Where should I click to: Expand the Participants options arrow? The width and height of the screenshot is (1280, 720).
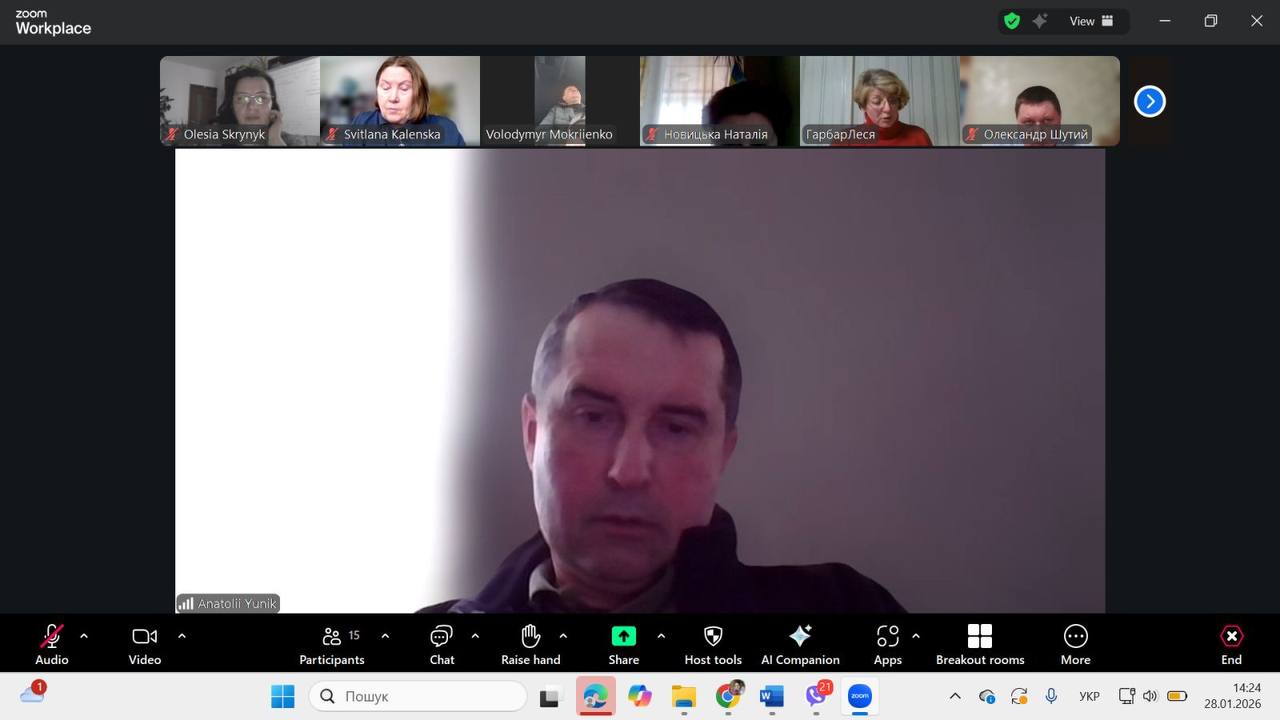point(385,636)
